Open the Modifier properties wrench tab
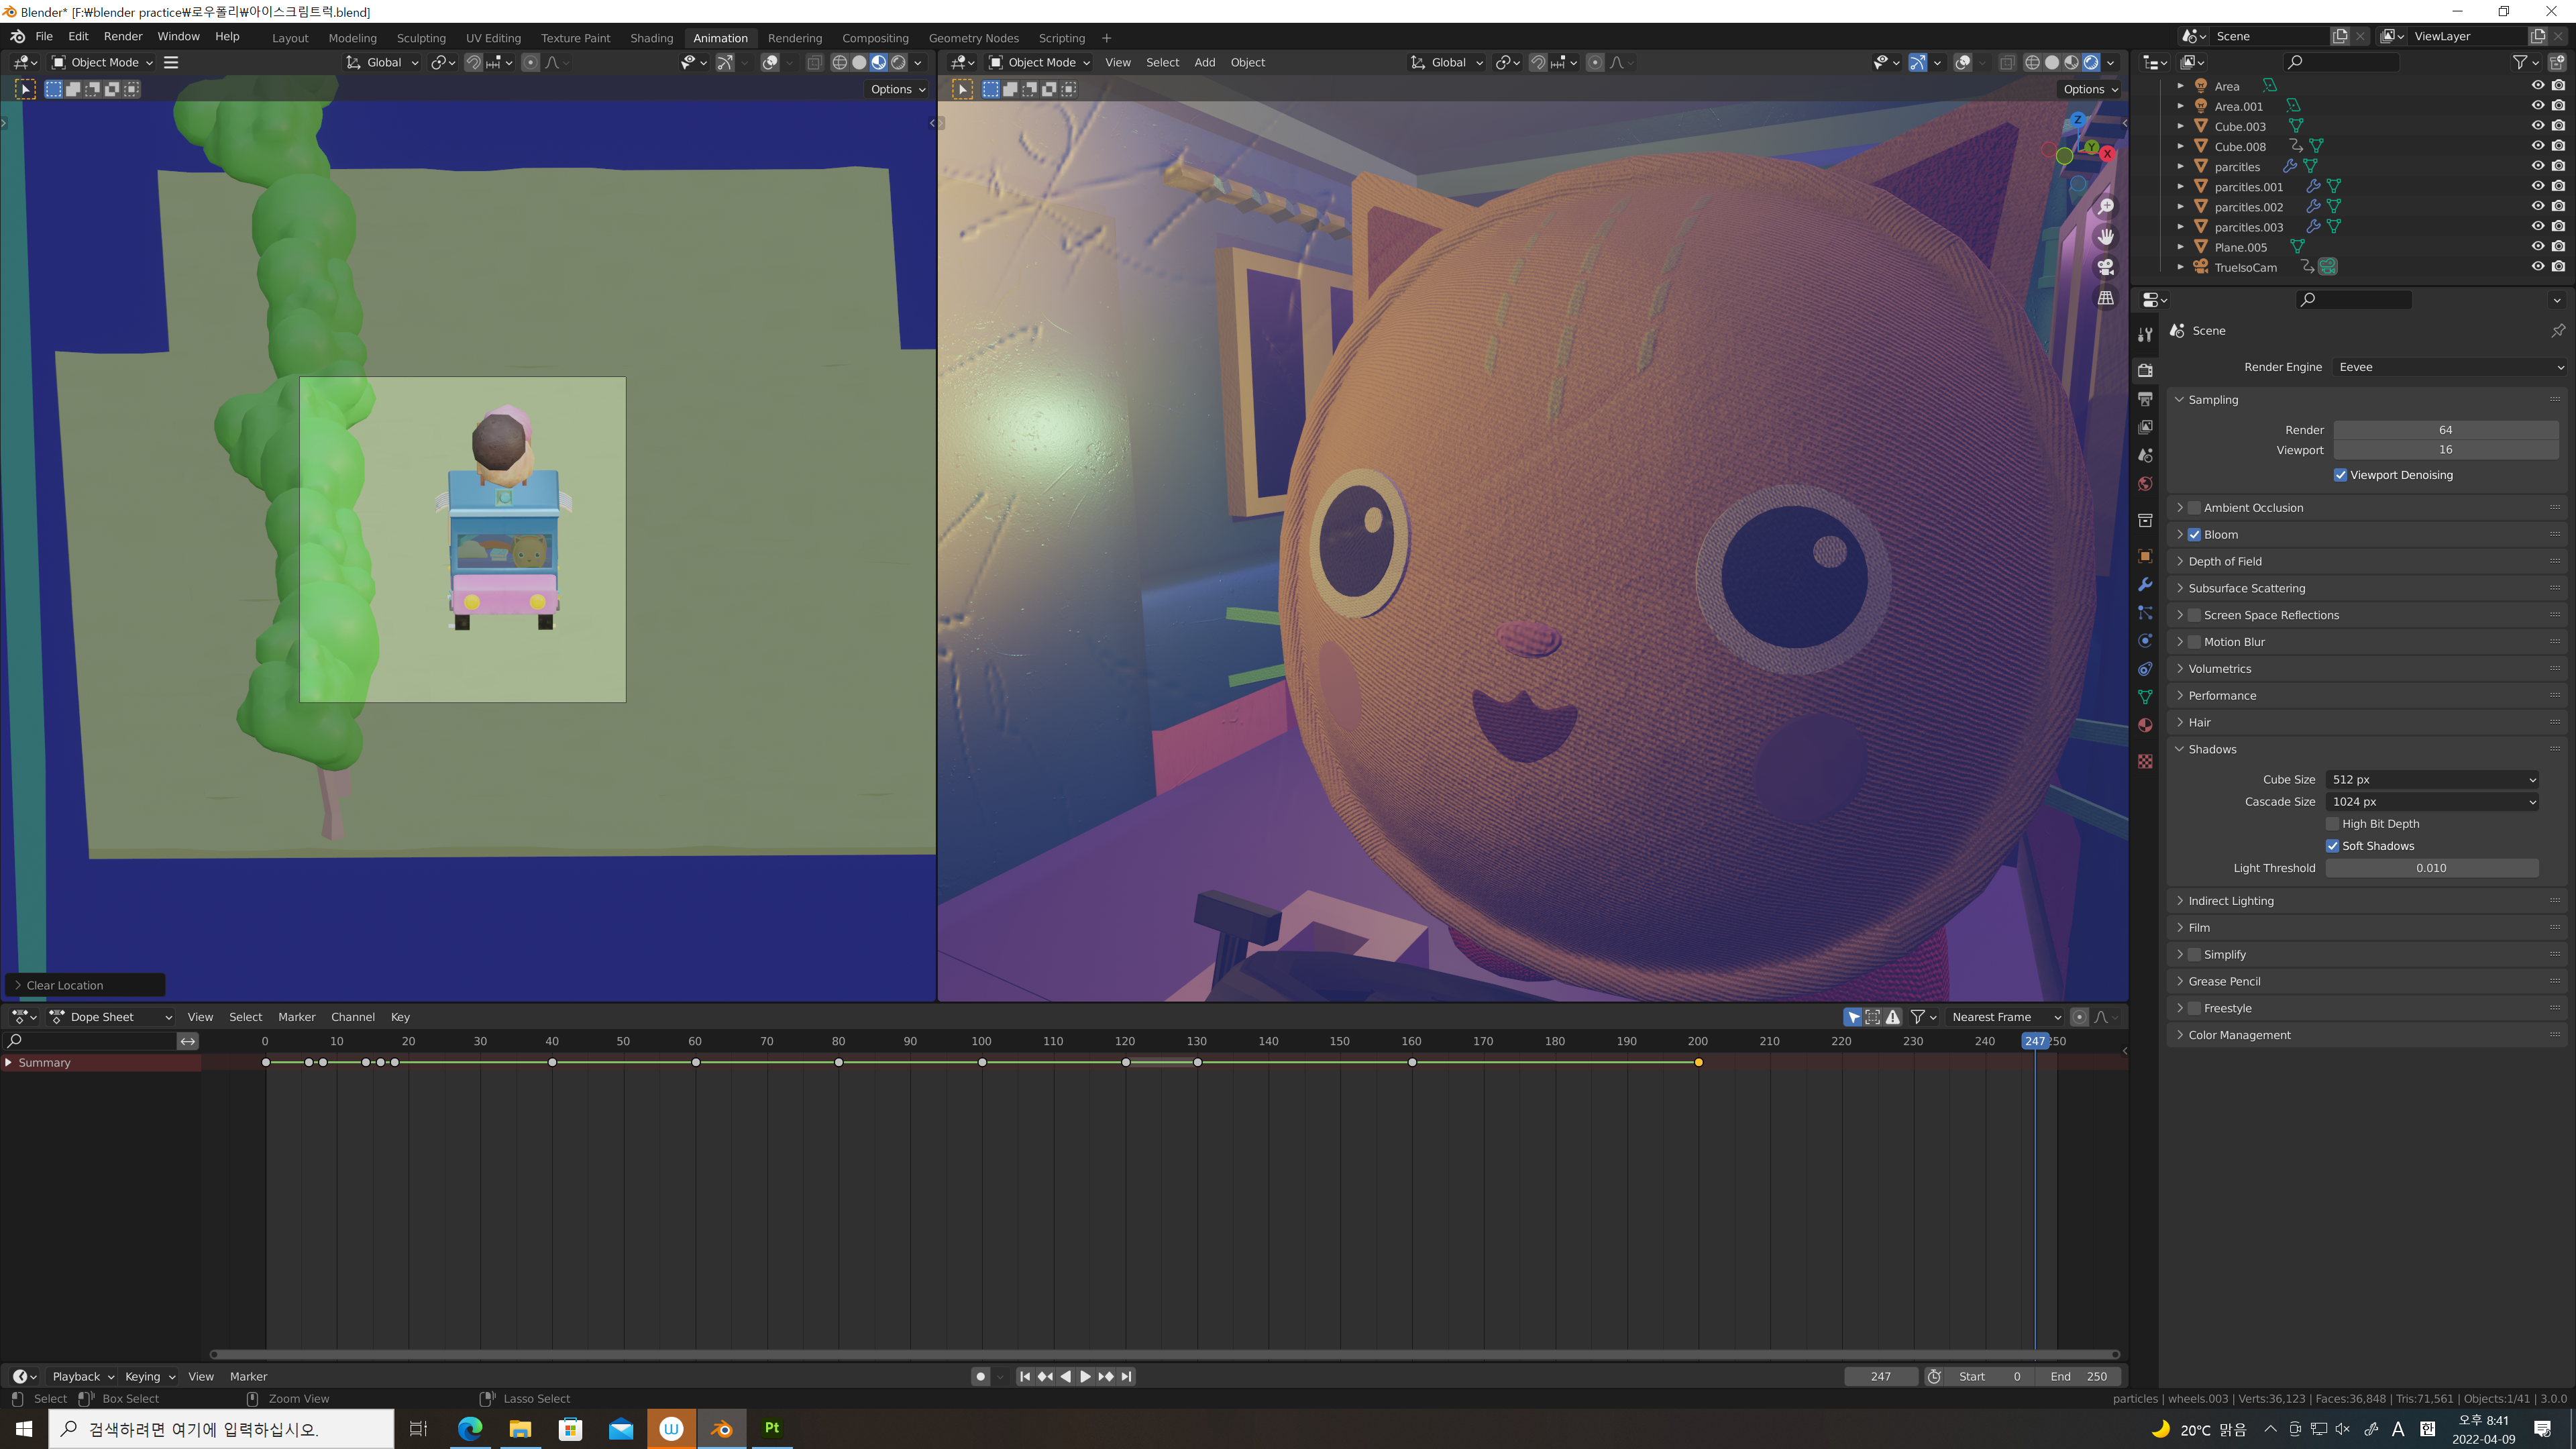 point(2145,585)
